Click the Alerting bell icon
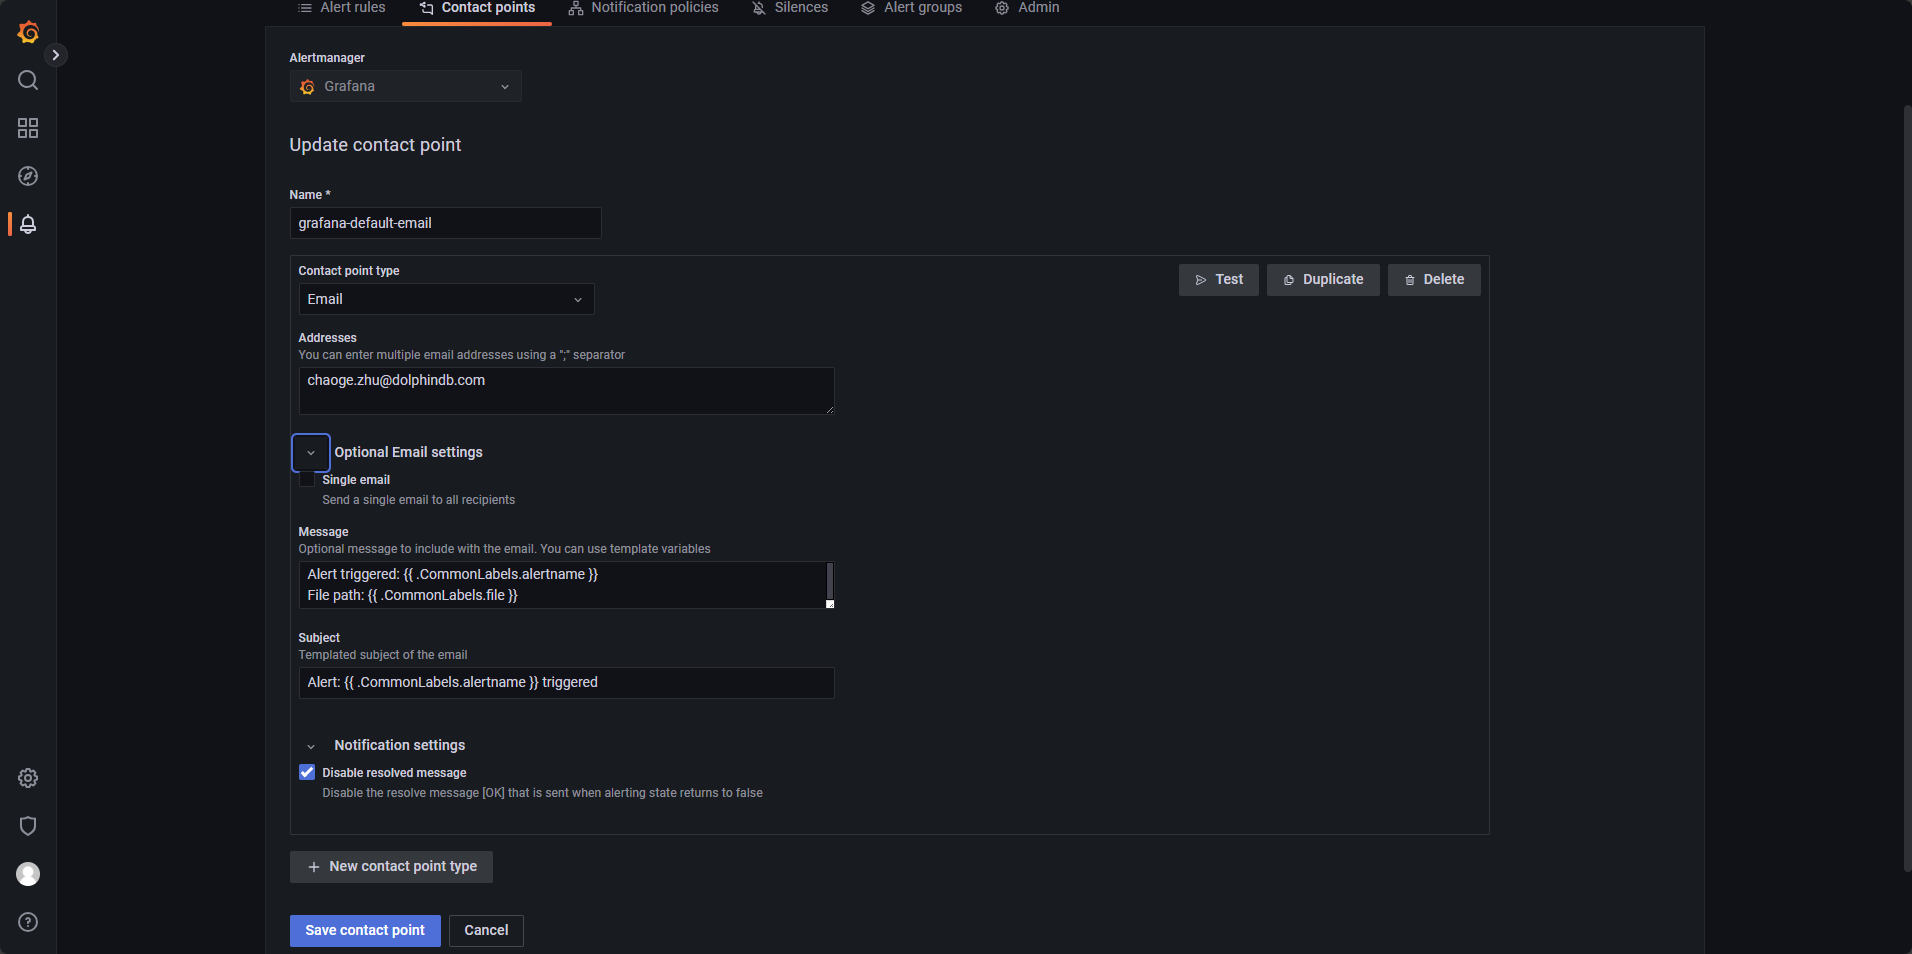Screen dimensions: 1912x954 coord(28,224)
